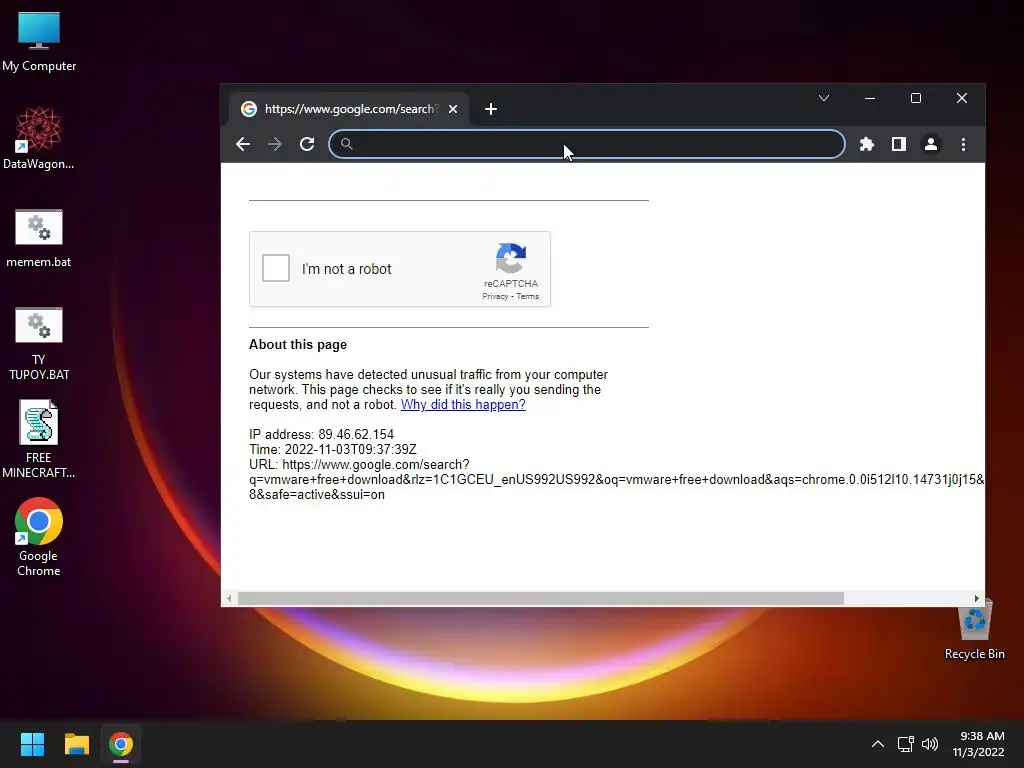Viewport: 1024px width, 768px height.
Task: Click the search magnifier in the address bar
Action: point(347,144)
